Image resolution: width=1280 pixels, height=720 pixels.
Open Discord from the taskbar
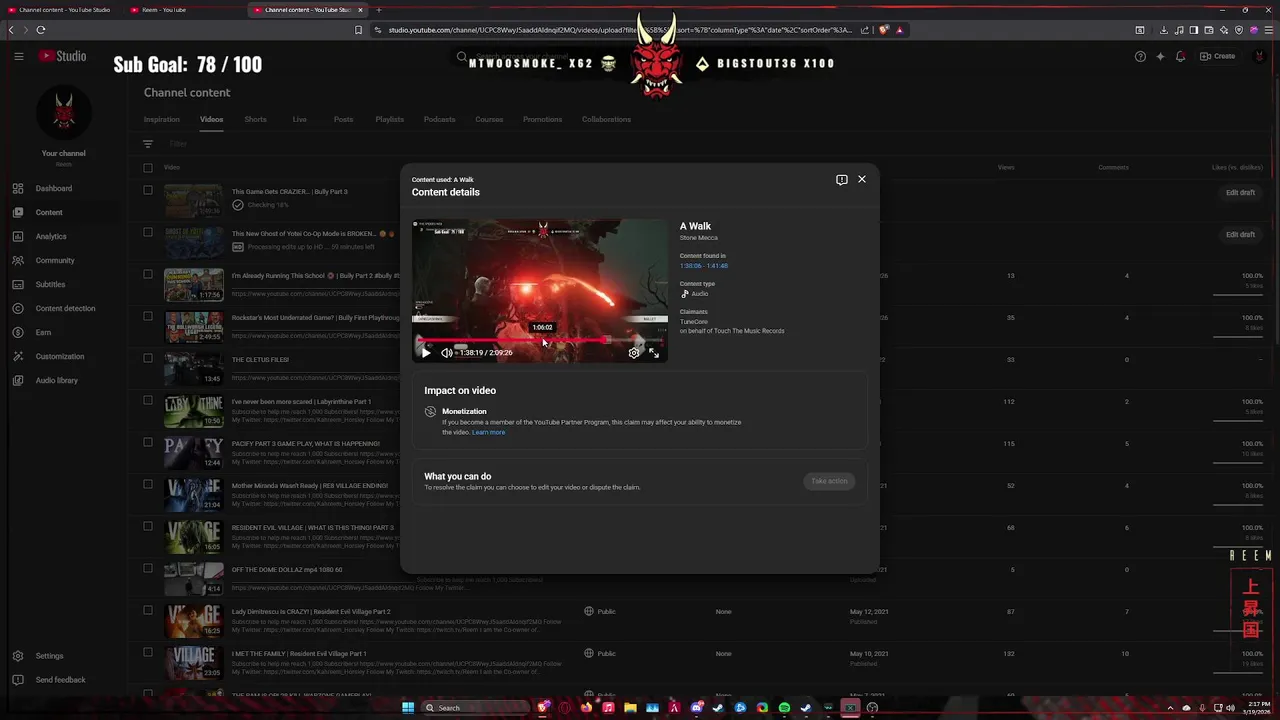click(696, 708)
